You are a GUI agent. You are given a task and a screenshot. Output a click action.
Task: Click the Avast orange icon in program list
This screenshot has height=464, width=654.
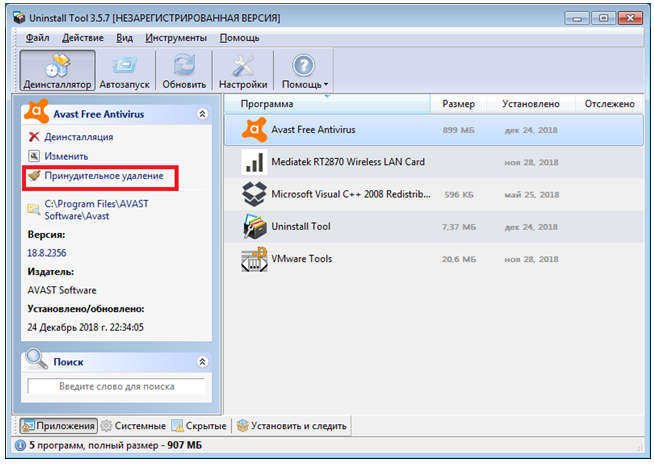click(254, 130)
